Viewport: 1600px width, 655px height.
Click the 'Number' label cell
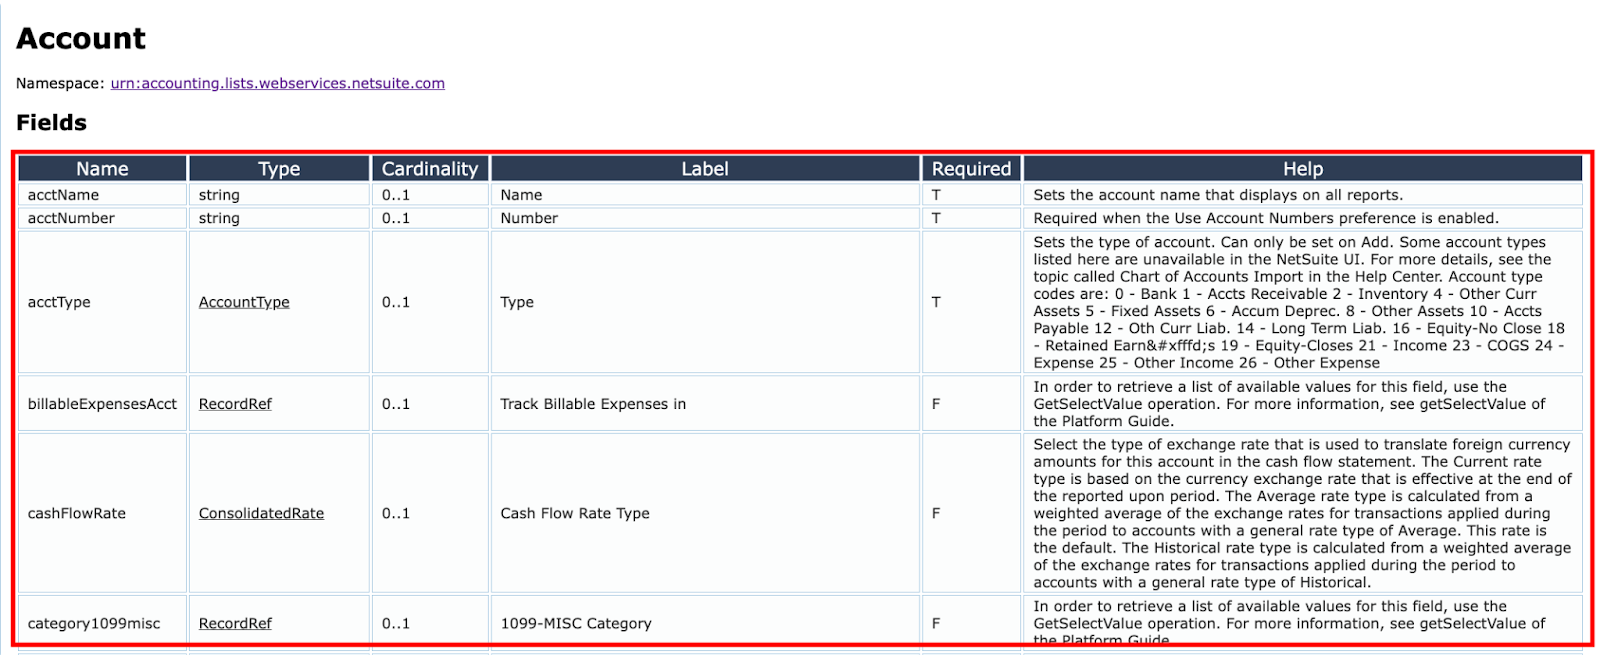point(705,218)
